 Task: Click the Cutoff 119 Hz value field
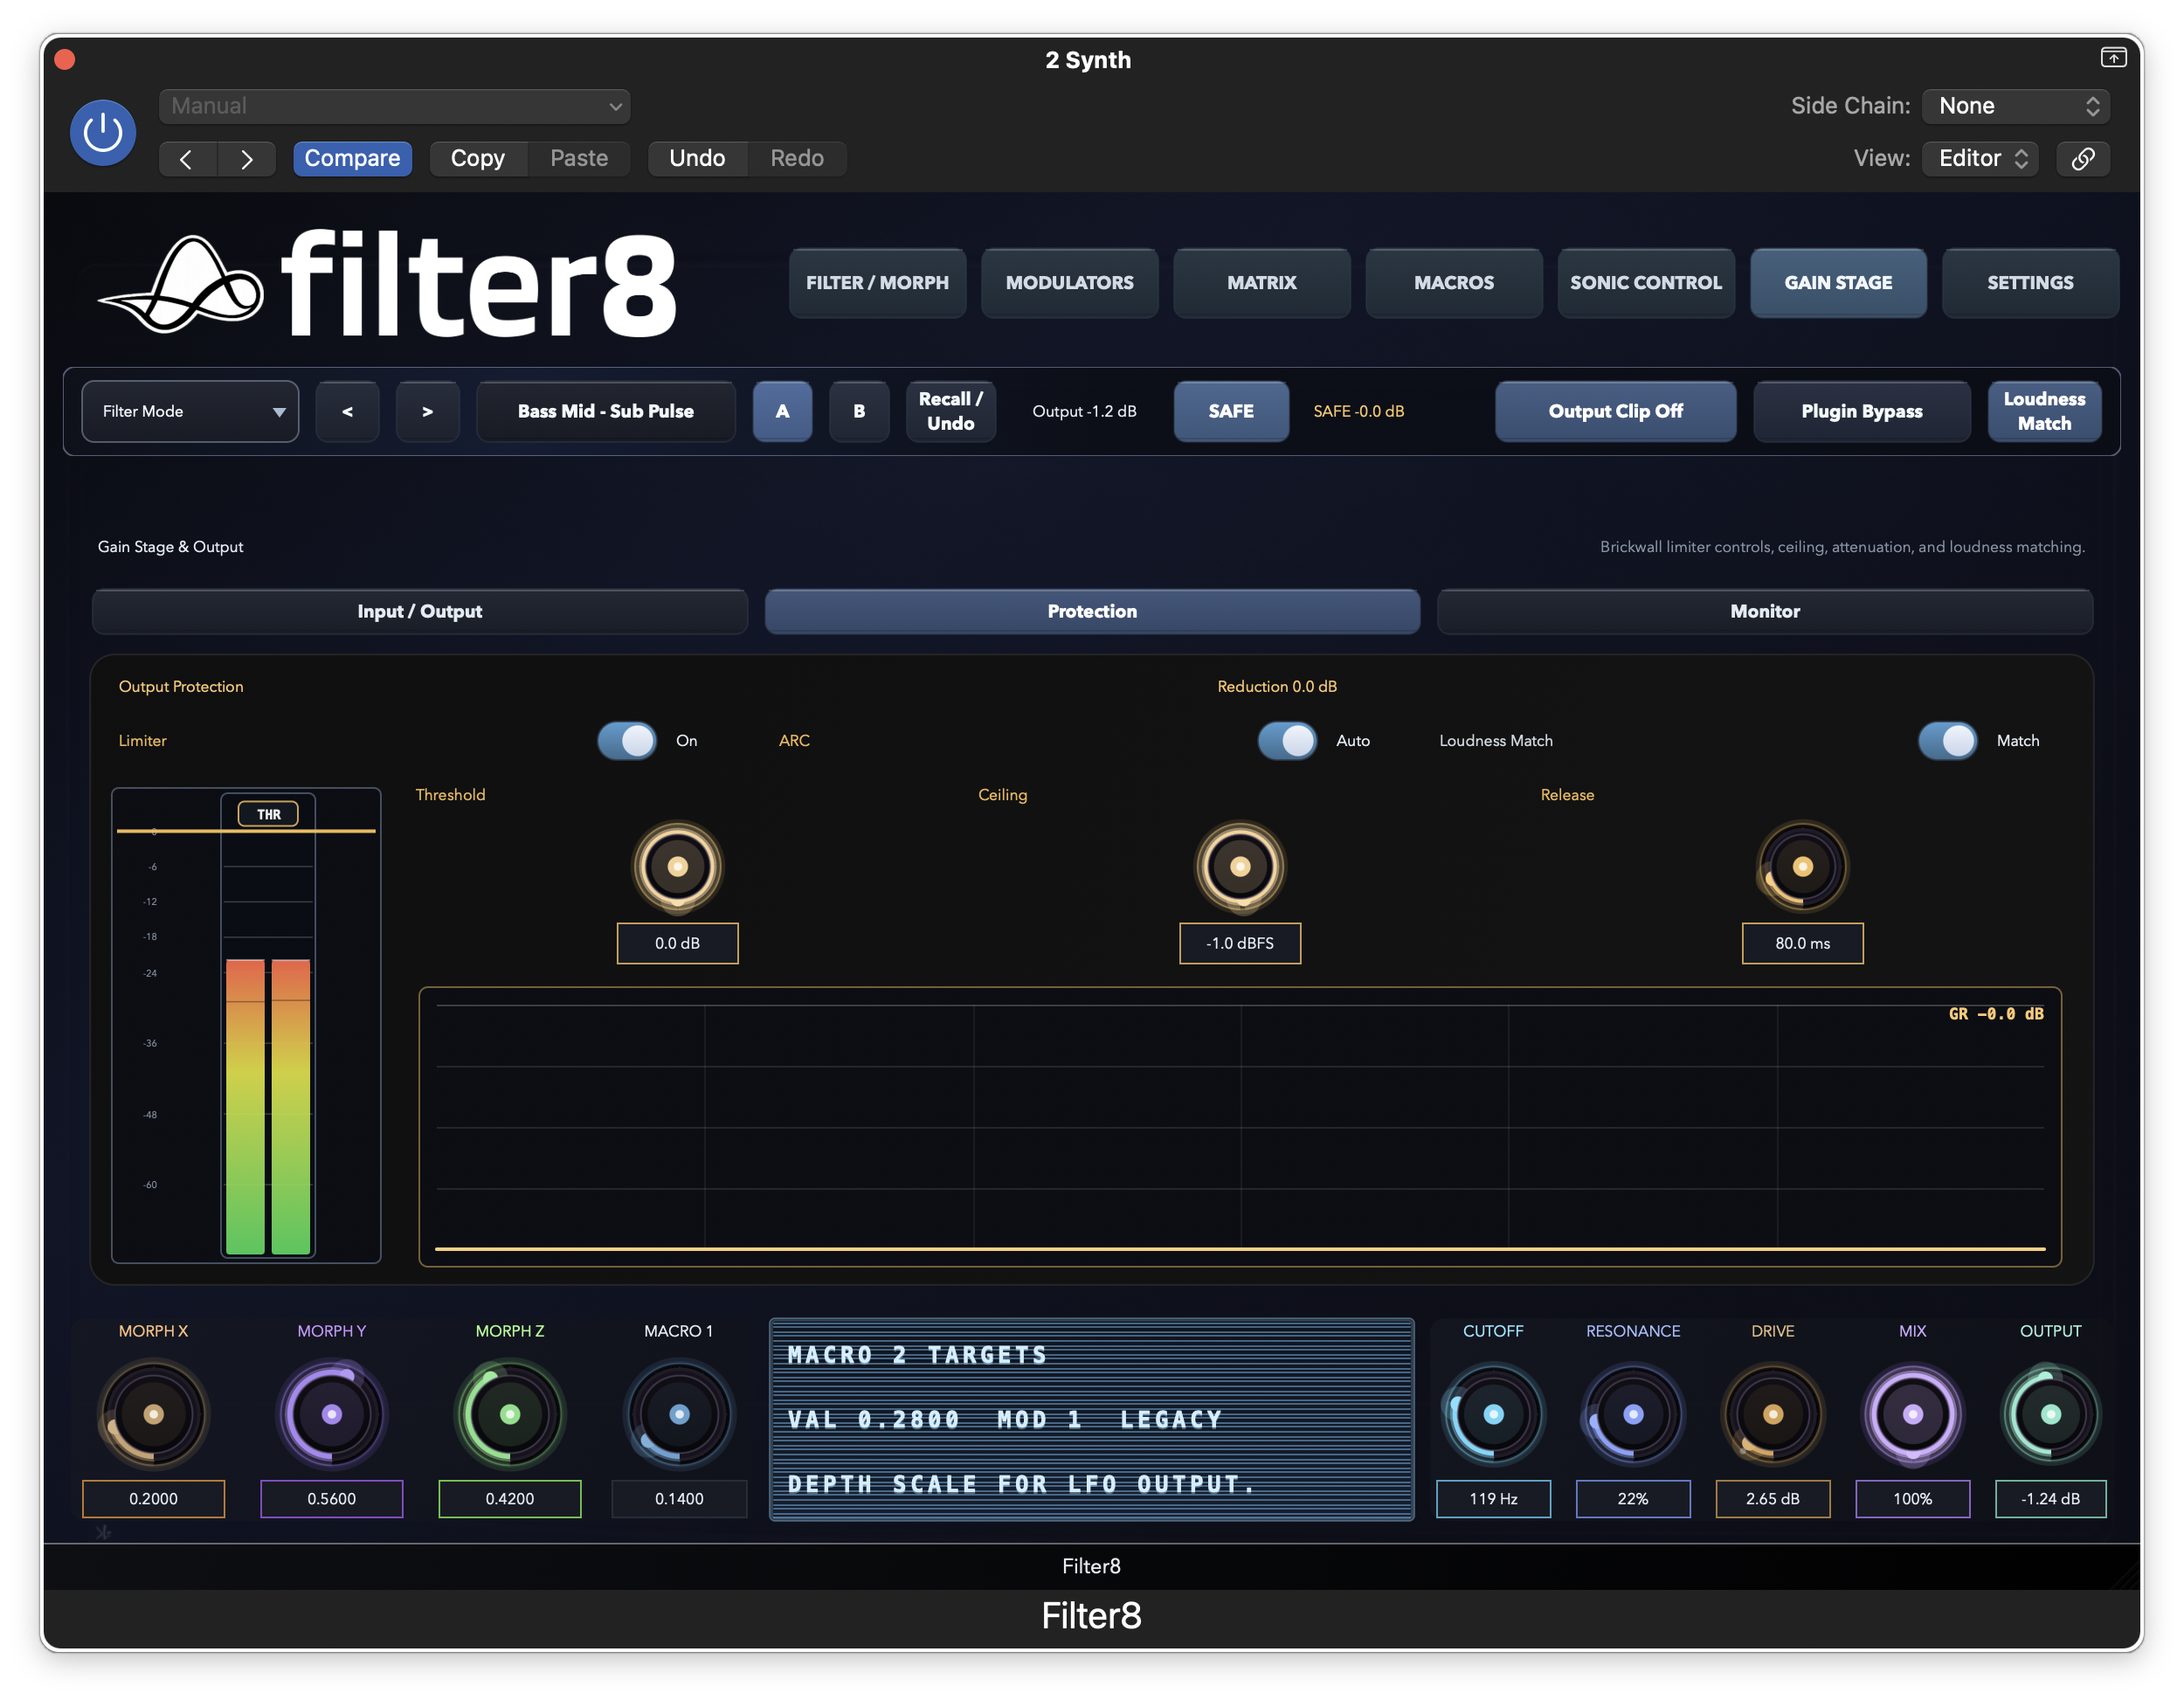click(x=1493, y=1498)
